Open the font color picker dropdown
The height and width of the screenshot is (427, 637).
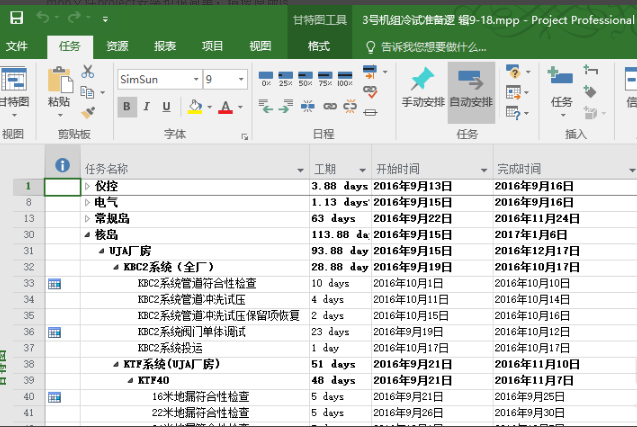point(240,107)
